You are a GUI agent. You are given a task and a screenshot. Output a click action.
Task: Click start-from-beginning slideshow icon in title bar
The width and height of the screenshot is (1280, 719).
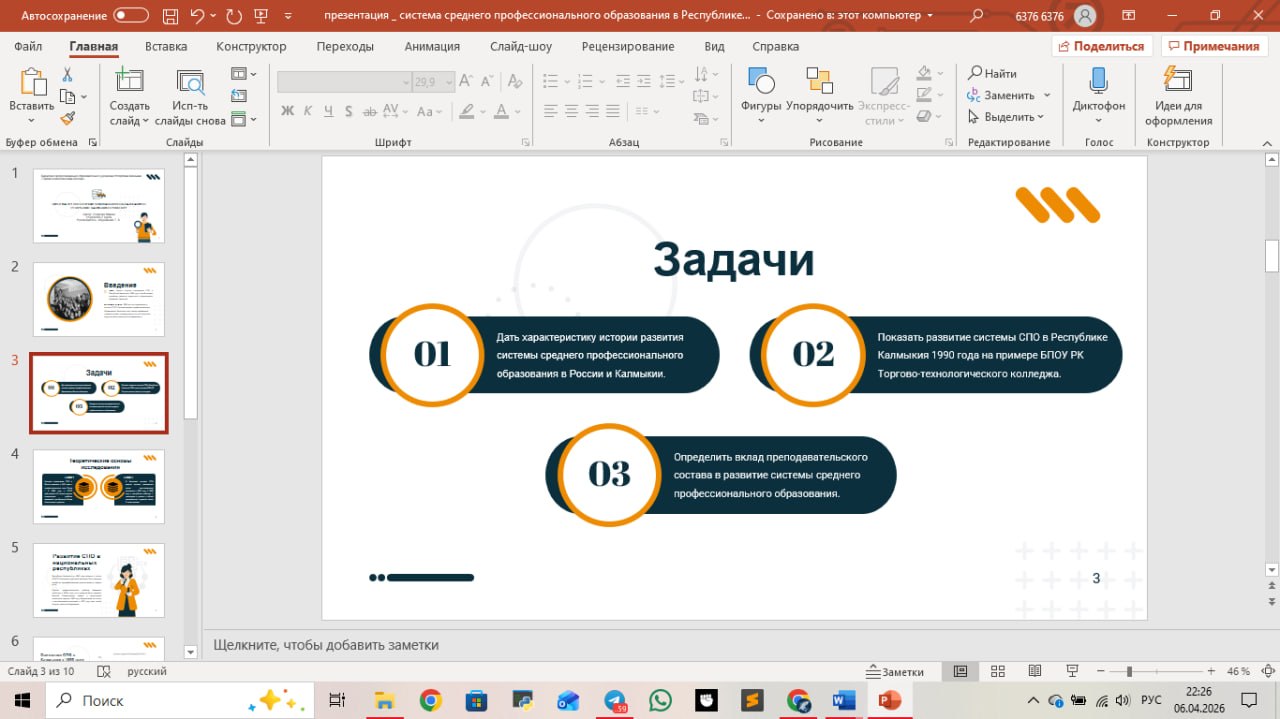coord(263,15)
